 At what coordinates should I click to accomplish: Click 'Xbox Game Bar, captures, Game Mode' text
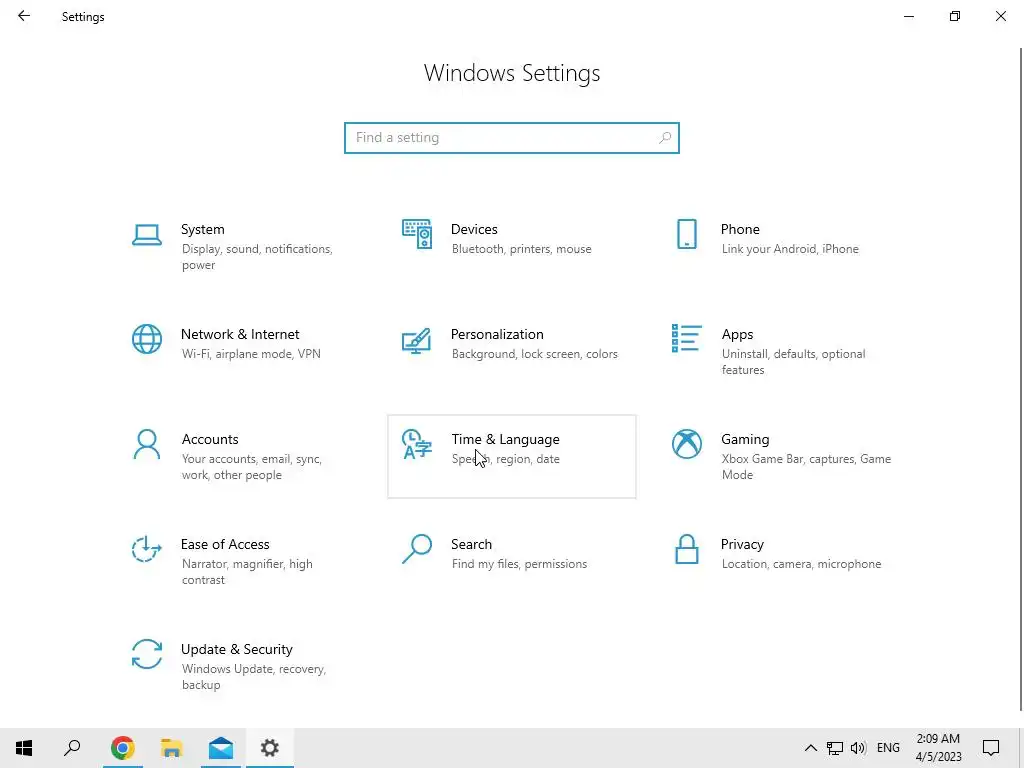pos(806,467)
